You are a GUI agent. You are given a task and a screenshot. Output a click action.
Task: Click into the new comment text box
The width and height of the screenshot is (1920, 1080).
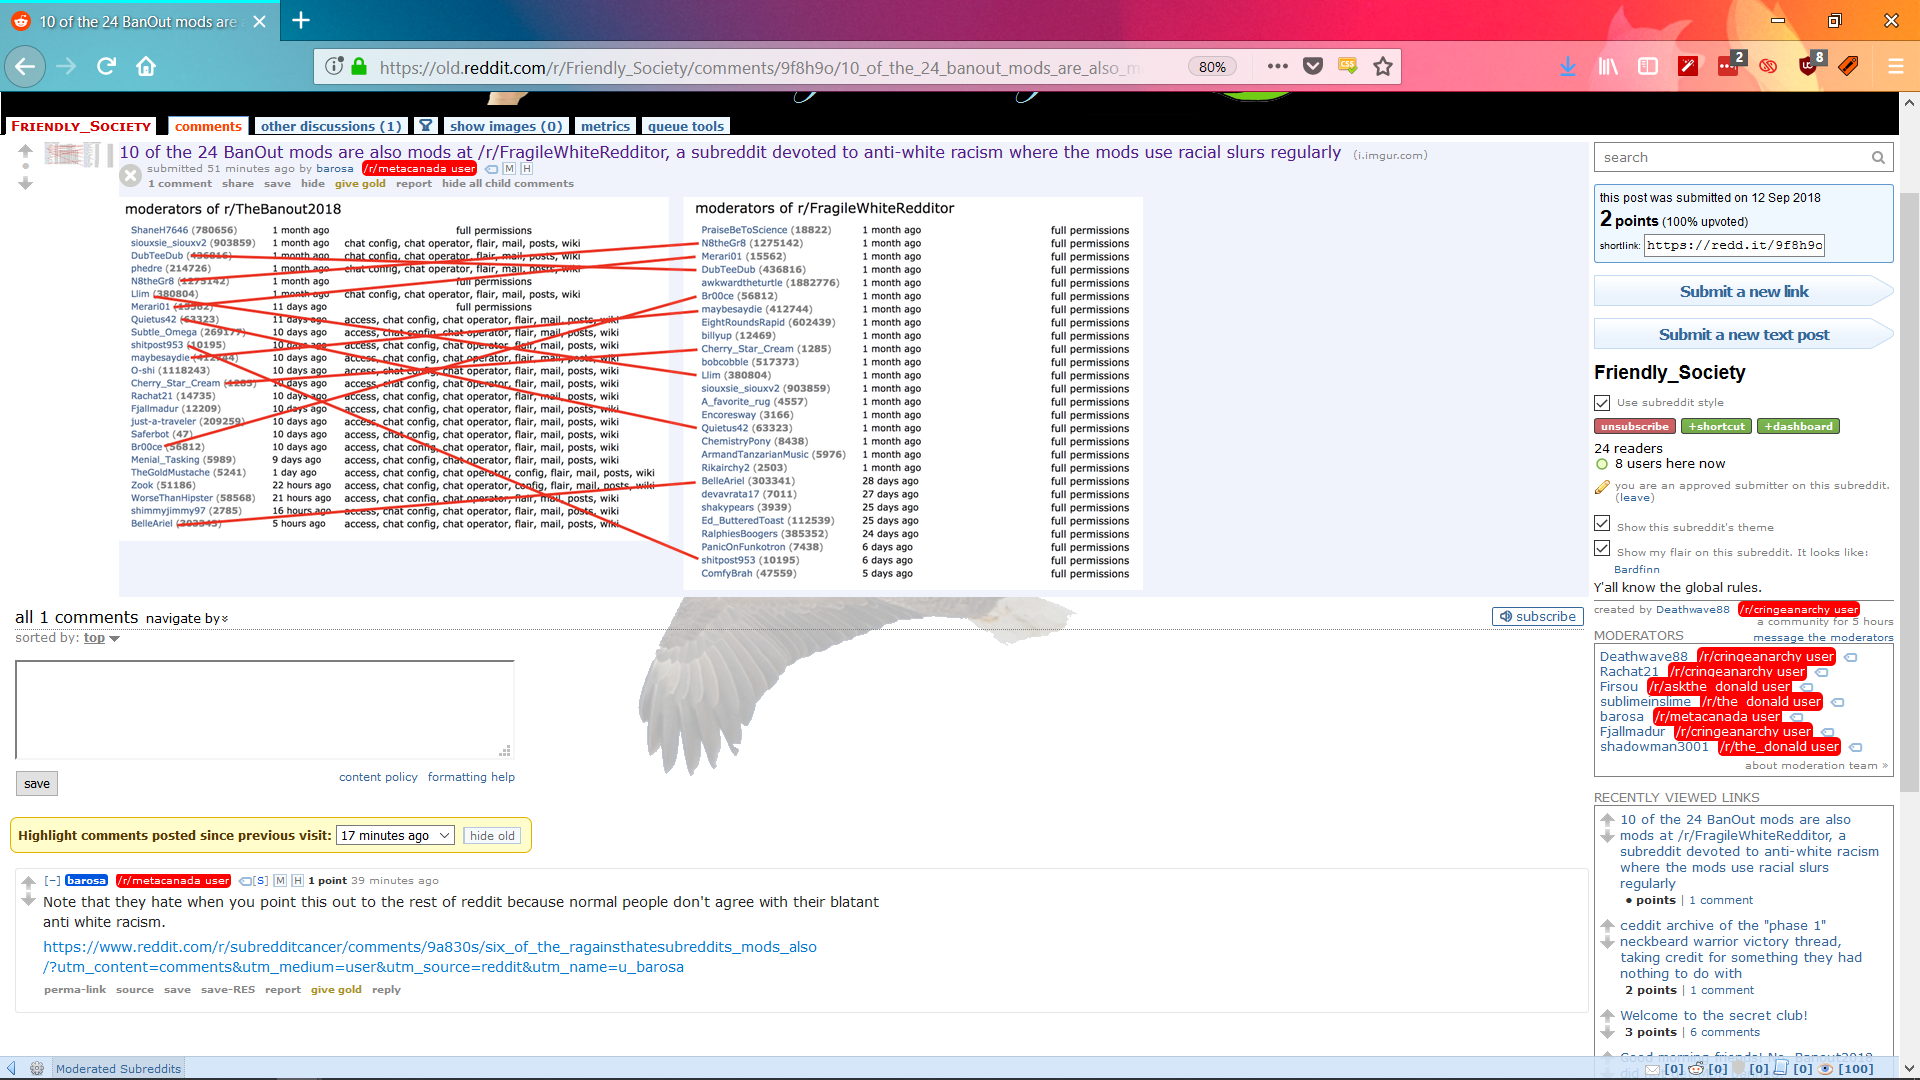[265, 709]
